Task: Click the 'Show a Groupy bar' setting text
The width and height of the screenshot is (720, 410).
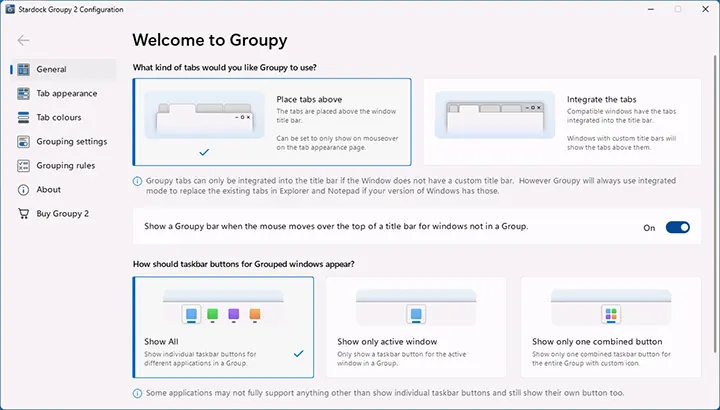Action: click(336, 226)
